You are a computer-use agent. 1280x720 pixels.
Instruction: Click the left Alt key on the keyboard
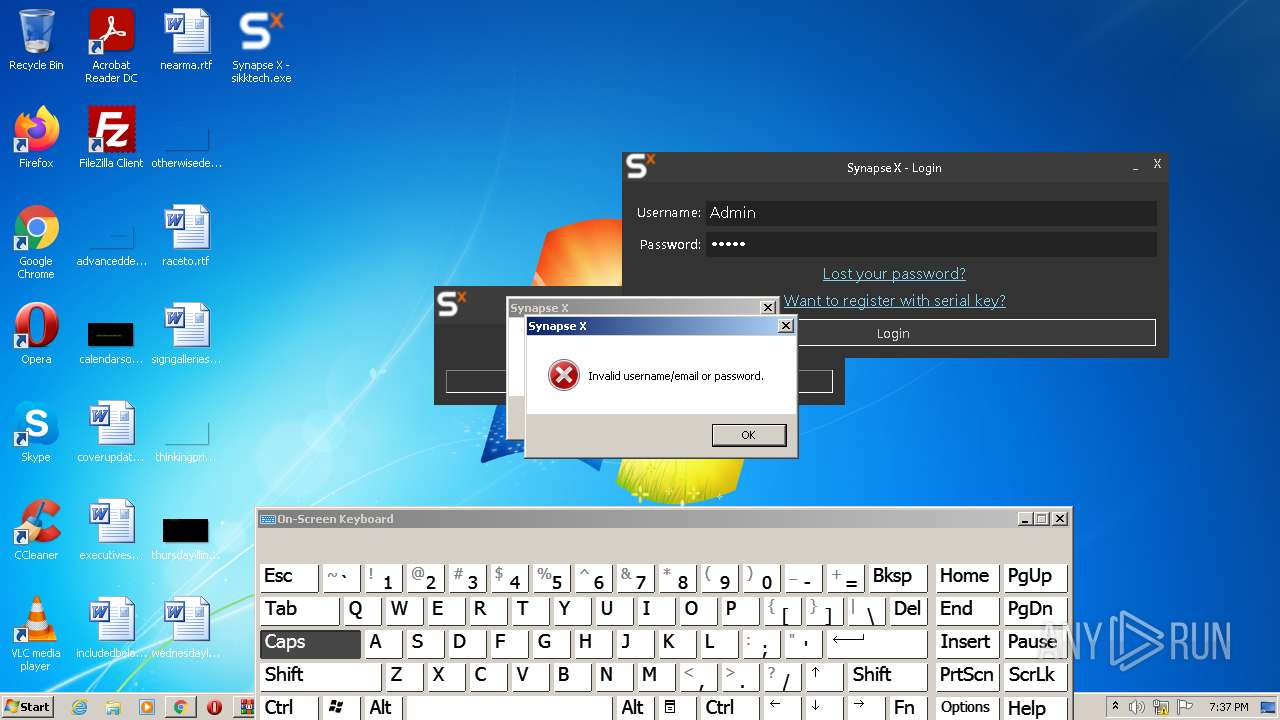click(x=383, y=708)
